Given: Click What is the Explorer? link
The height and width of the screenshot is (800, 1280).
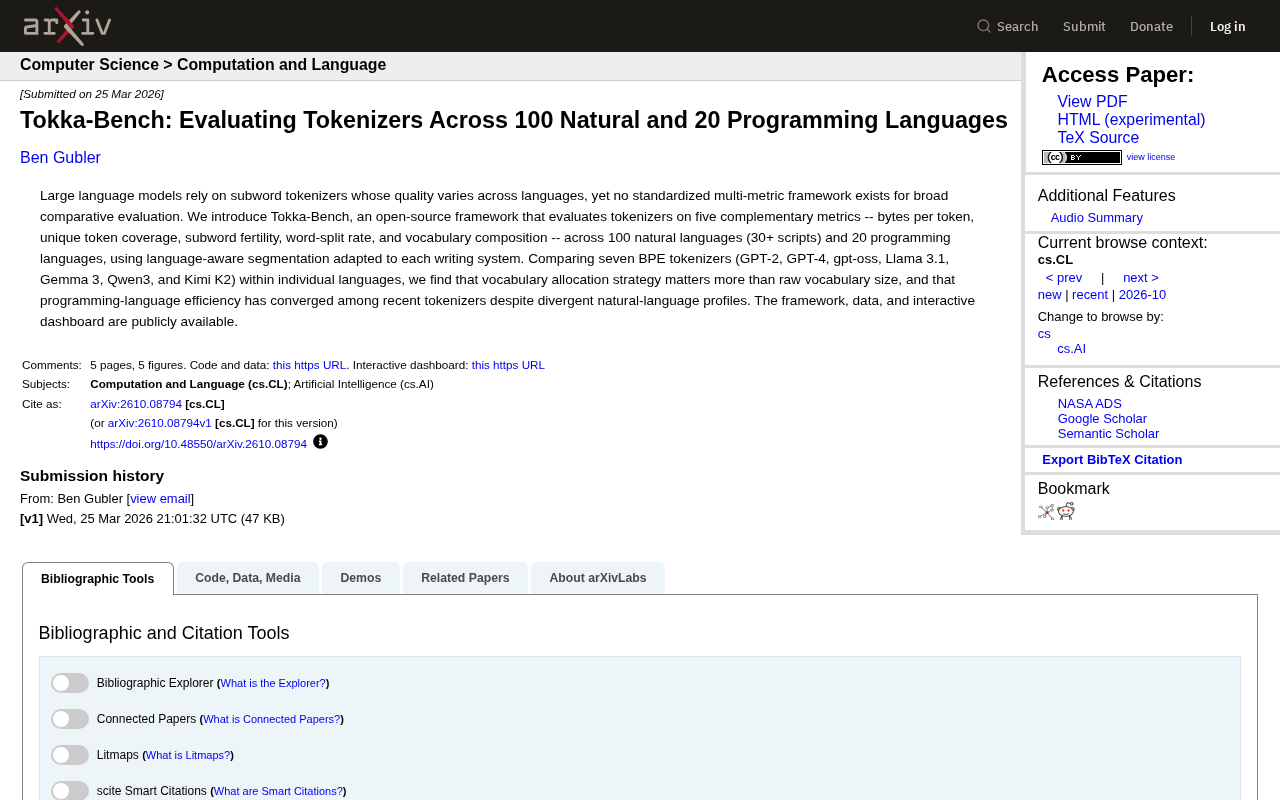Looking at the screenshot, I should (x=273, y=683).
